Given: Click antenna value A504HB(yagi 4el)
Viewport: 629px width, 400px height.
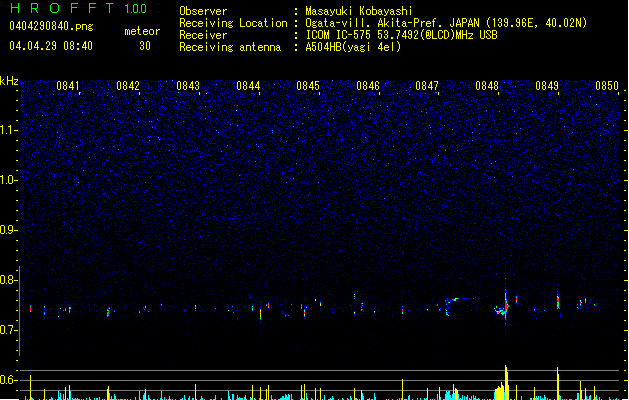Looking at the screenshot, I should click(353, 47).
